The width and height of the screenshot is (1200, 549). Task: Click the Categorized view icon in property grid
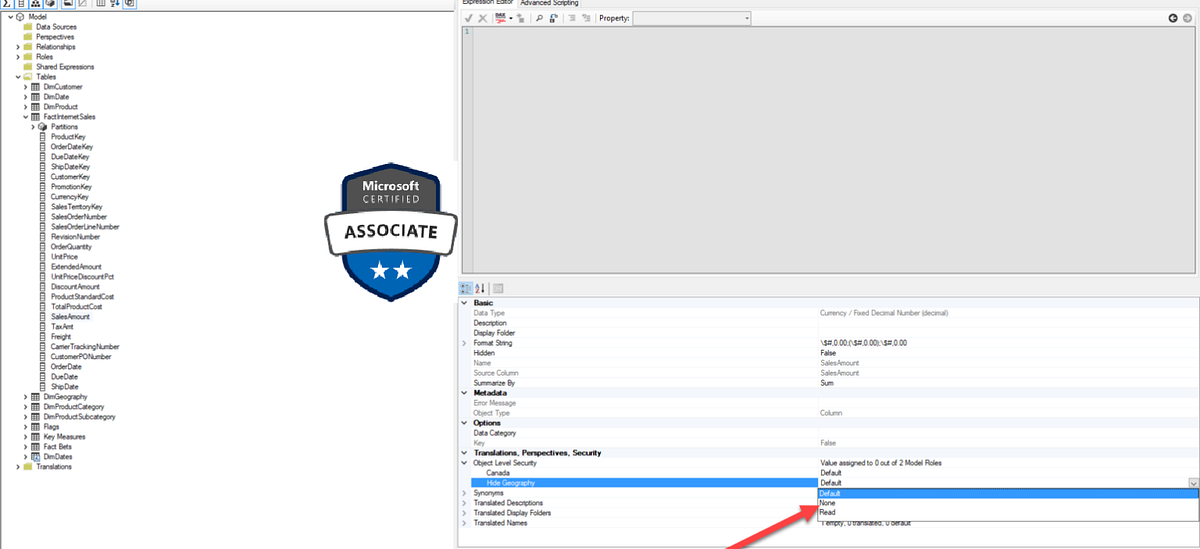(x=465, y=287)
